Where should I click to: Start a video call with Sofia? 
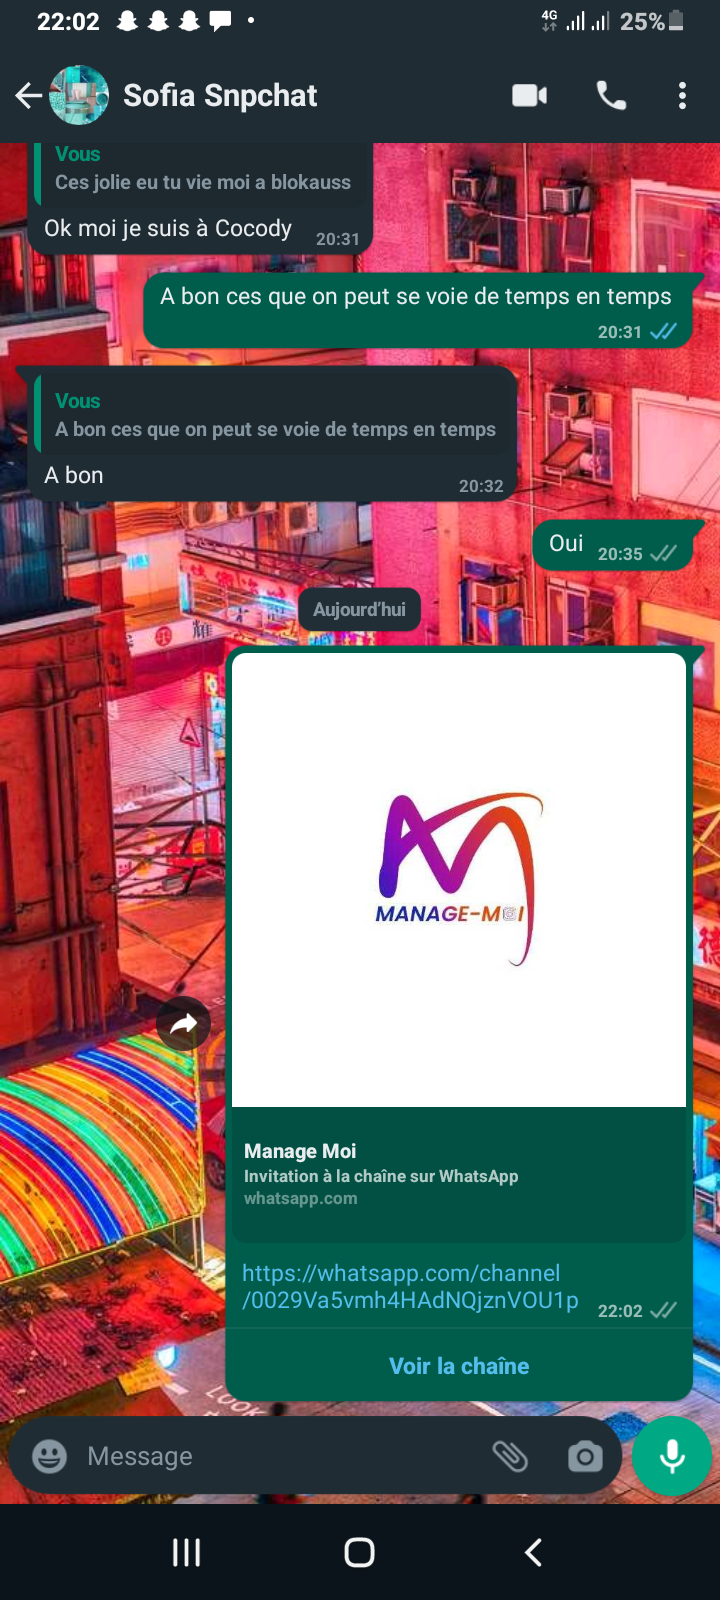pos(529,96)
